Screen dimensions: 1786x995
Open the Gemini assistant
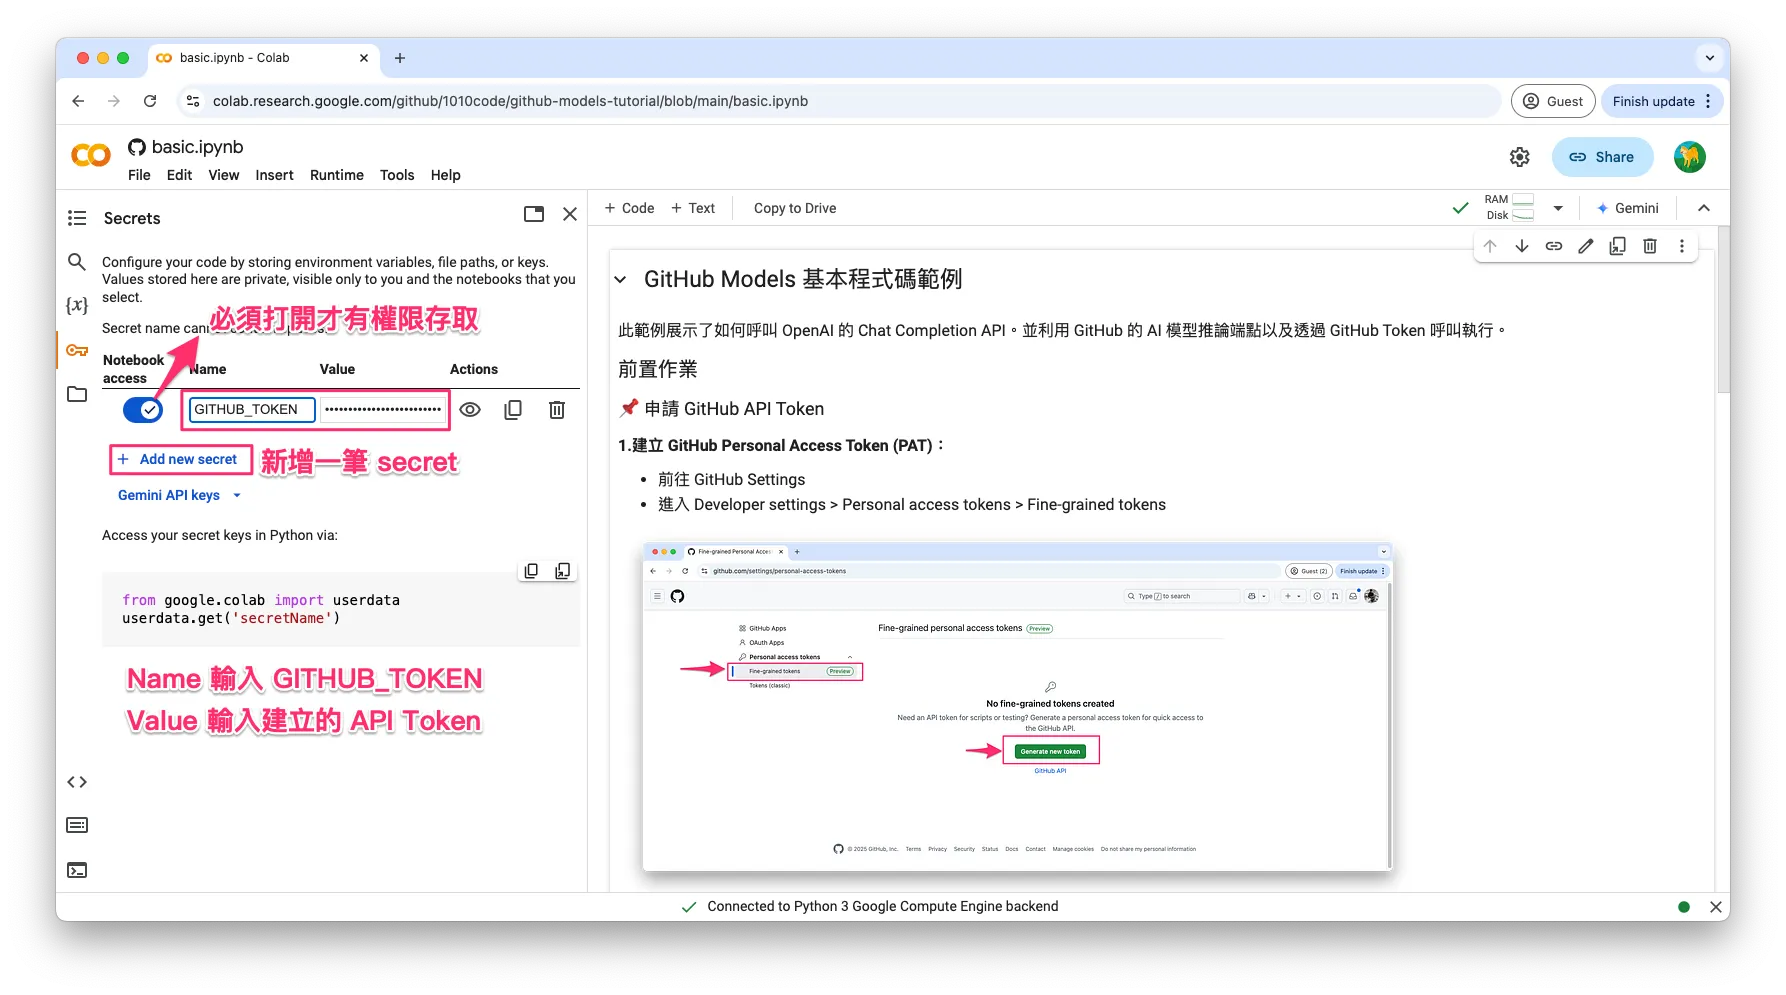pyautogui.click(x=1628, y=208)
